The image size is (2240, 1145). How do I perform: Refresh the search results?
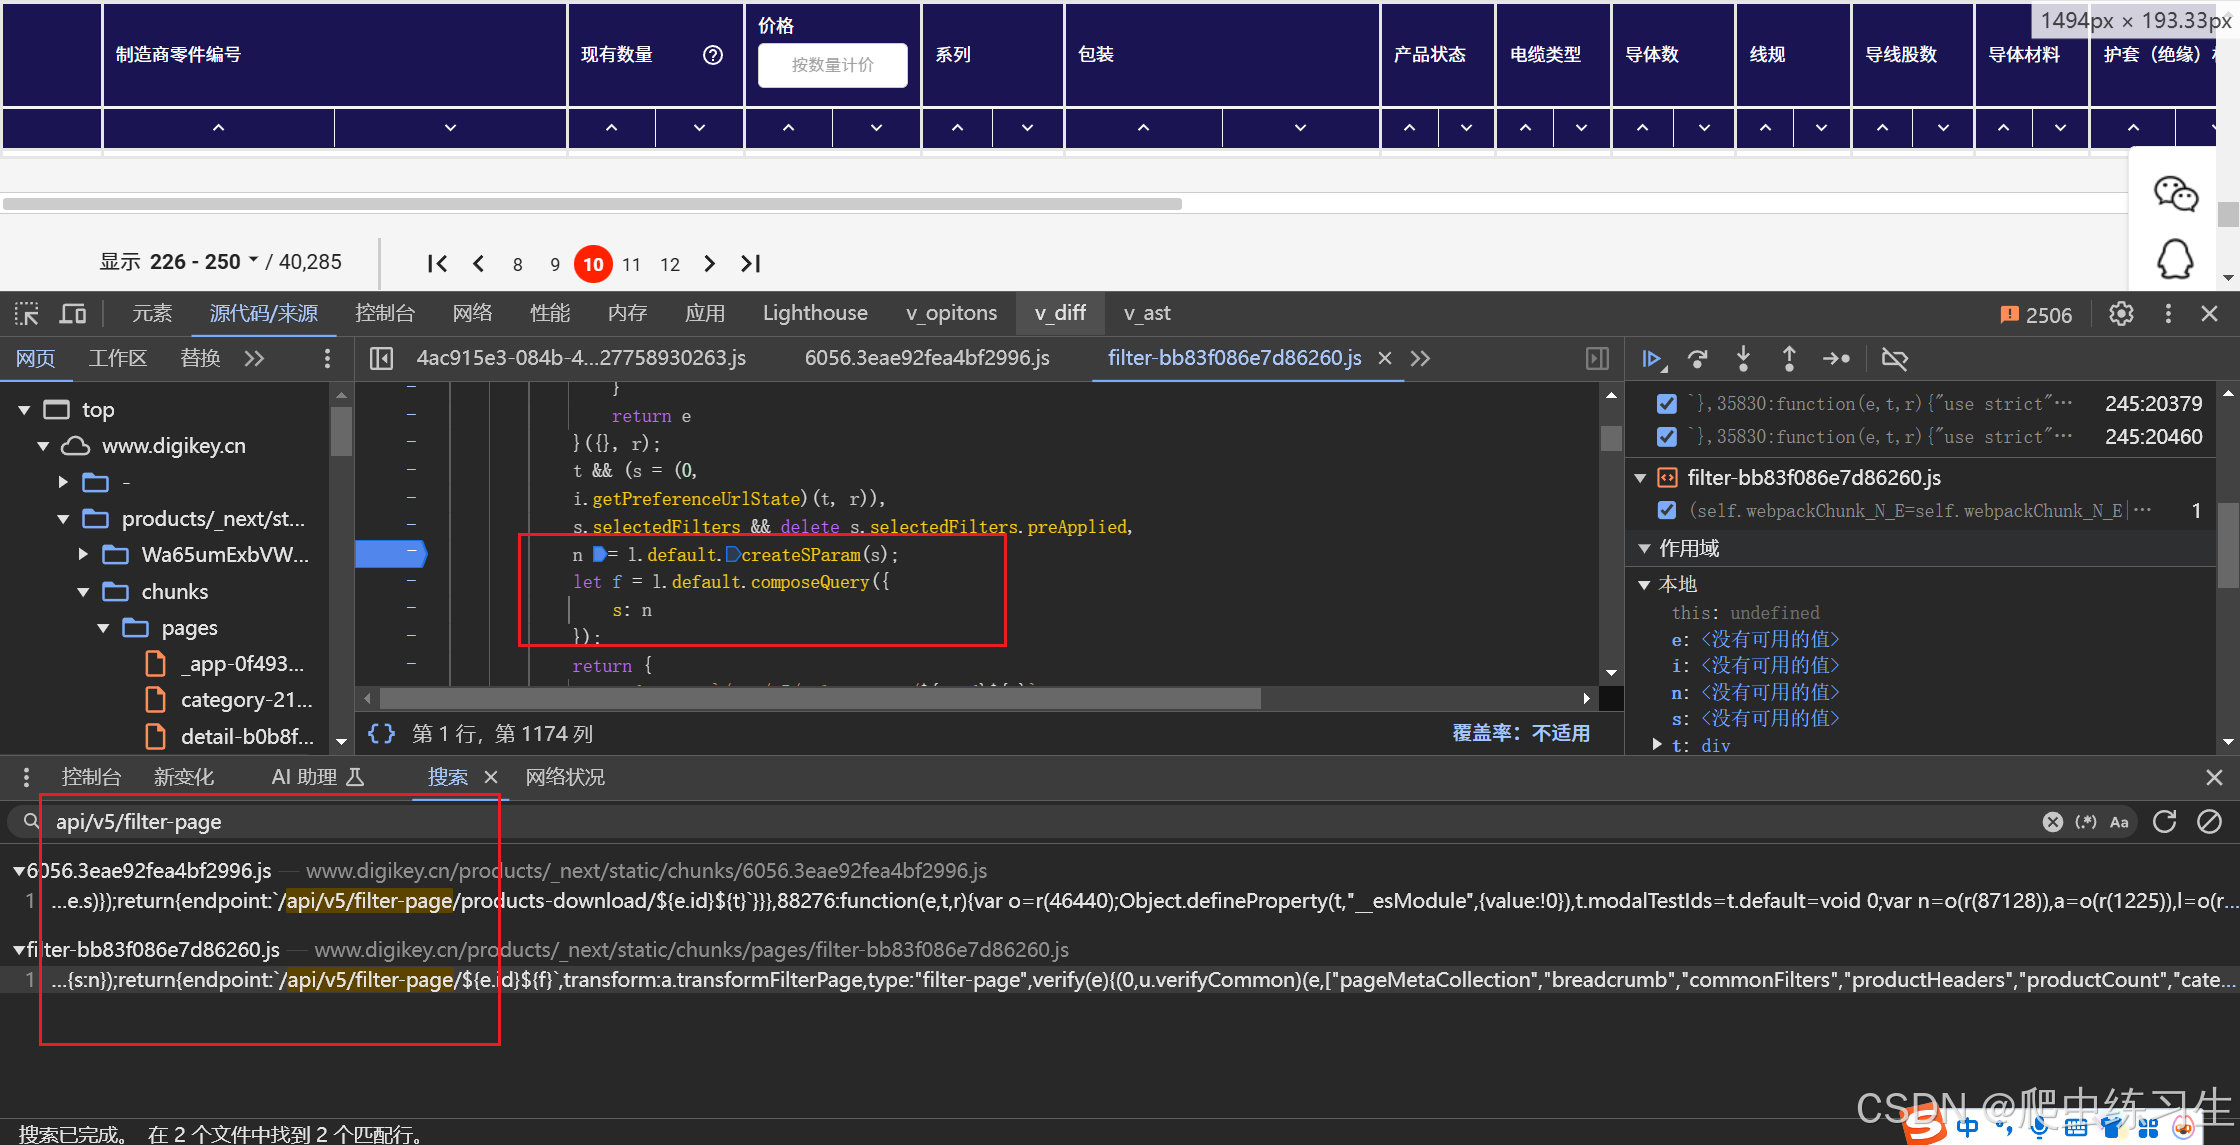(2164, 822)
